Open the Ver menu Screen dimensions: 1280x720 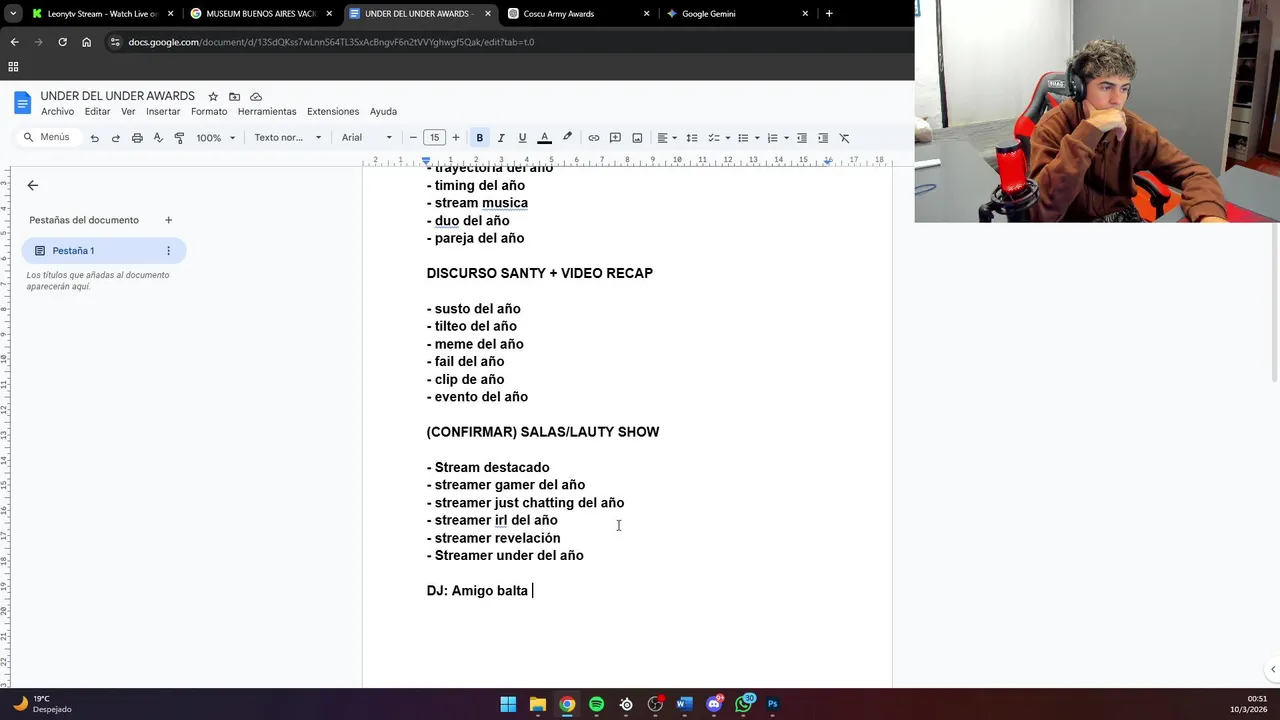tap(128, 112)
